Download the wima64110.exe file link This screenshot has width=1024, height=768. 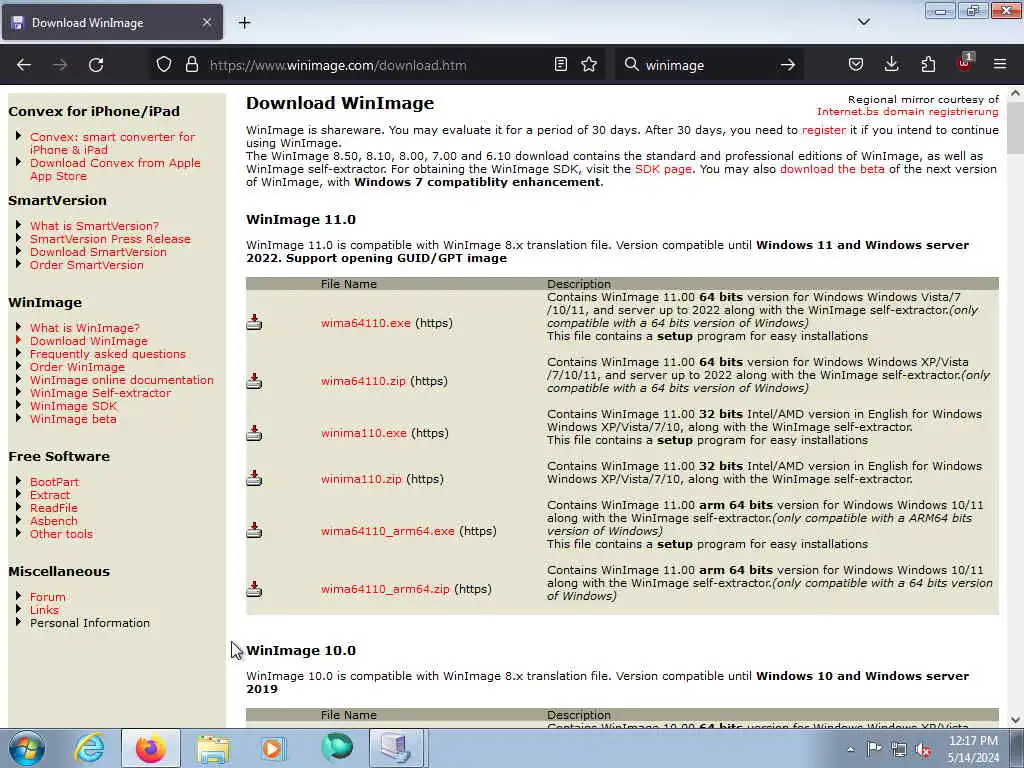(366, 323)
